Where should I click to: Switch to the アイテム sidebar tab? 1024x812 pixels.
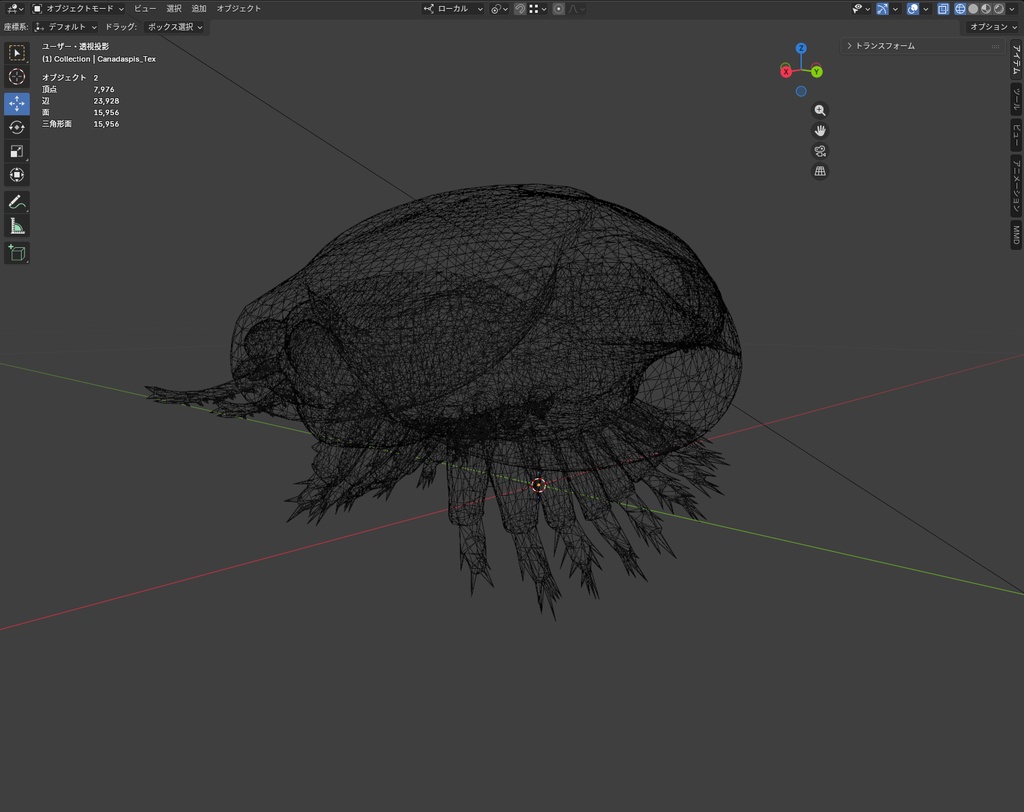tap(1016, 59)
